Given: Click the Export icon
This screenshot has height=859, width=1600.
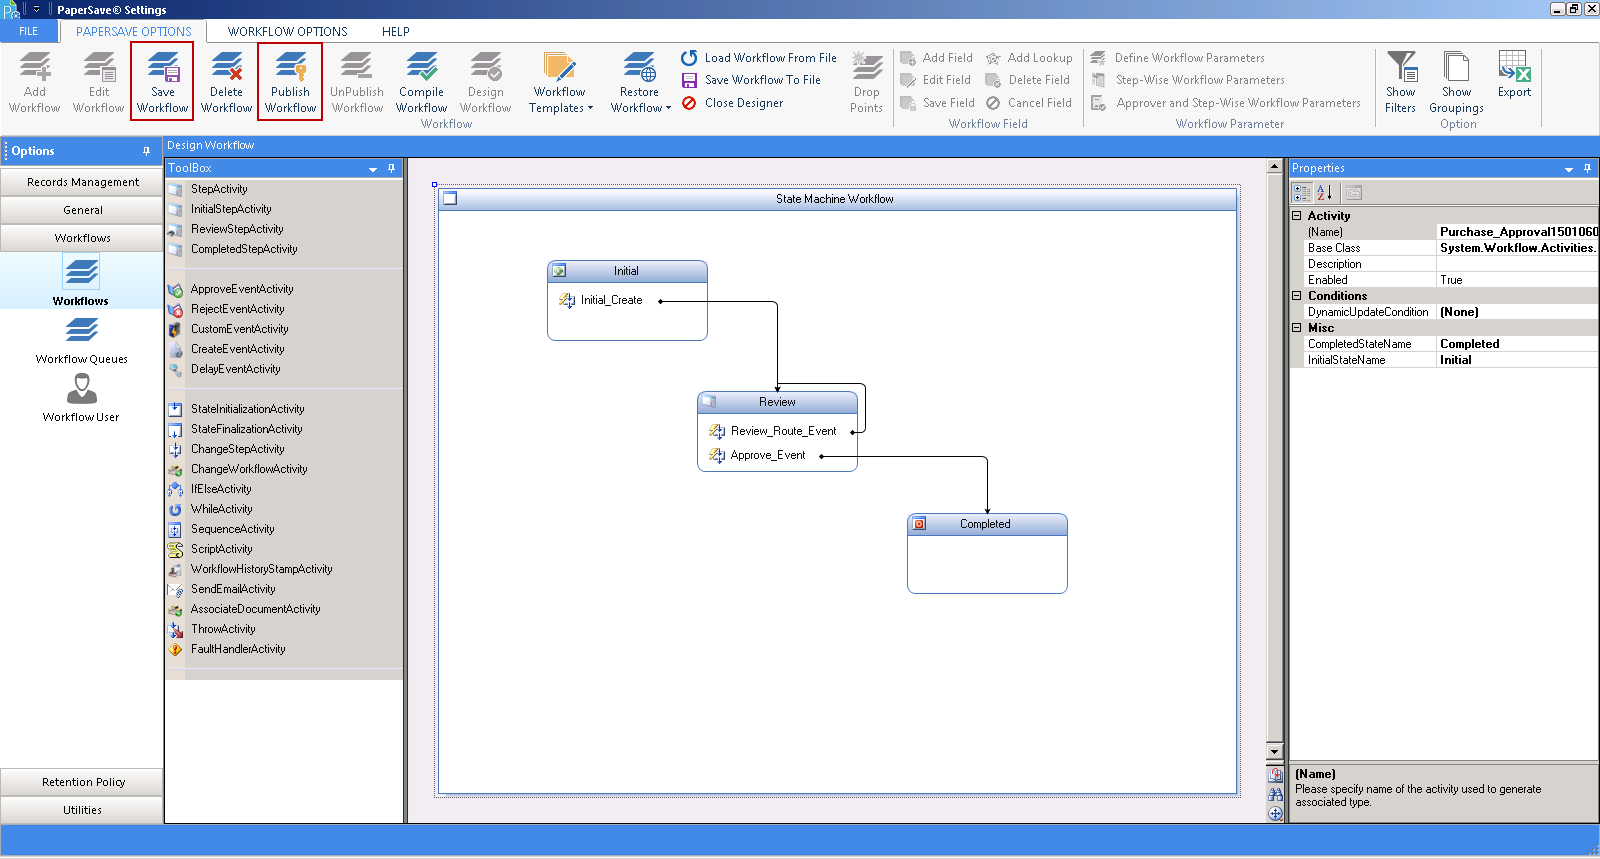Looking at the screenshot, I should [x=1514, y=75].
